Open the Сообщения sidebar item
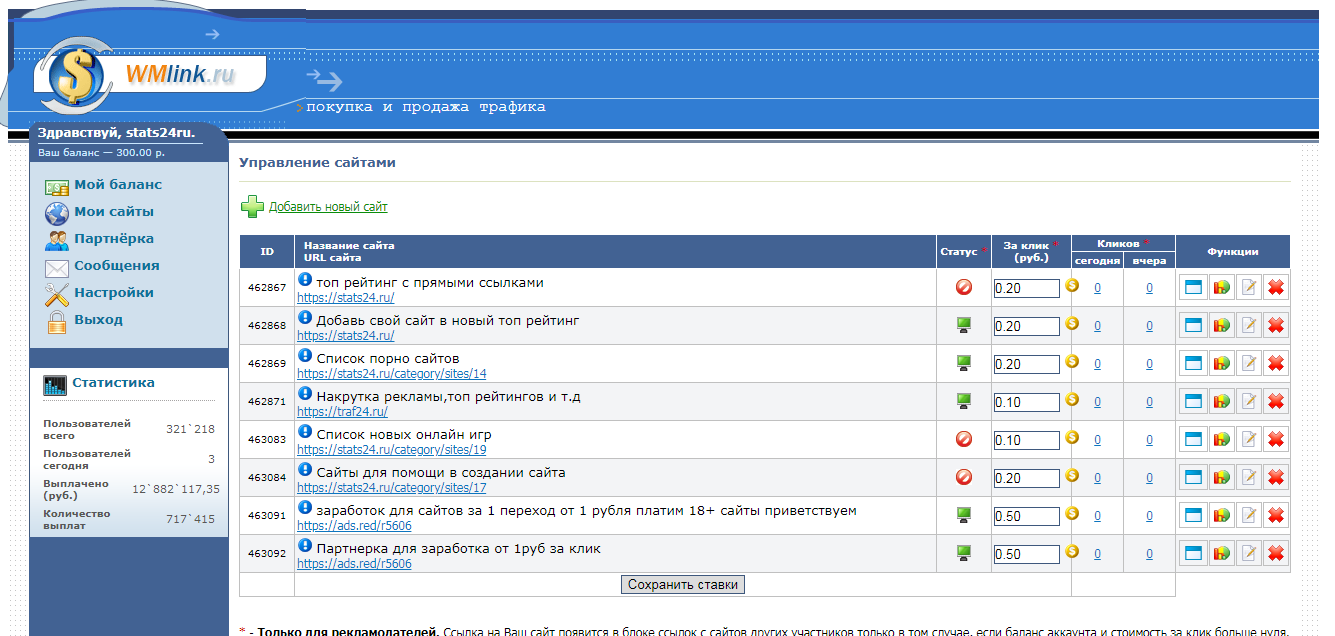Image resolution: width=1335 pixels, height=636 pixels. [116, 266]
